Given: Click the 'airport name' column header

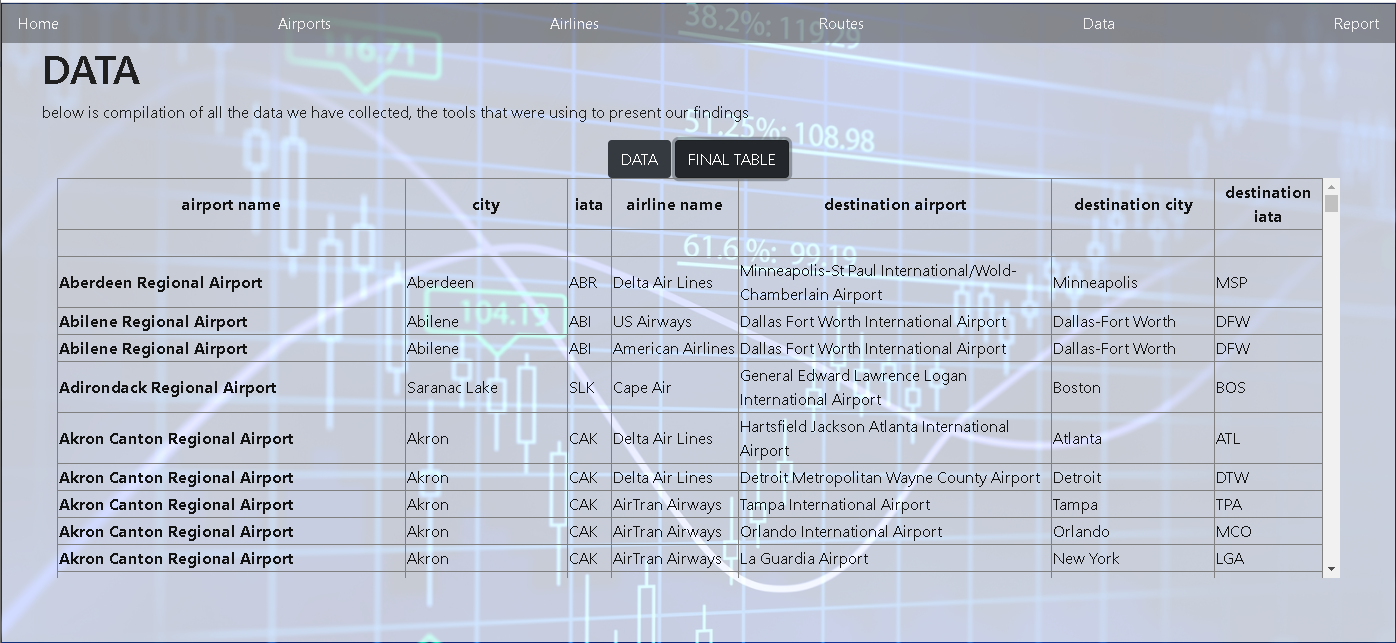Looking at the screenshot, I should tap(231, 204).
